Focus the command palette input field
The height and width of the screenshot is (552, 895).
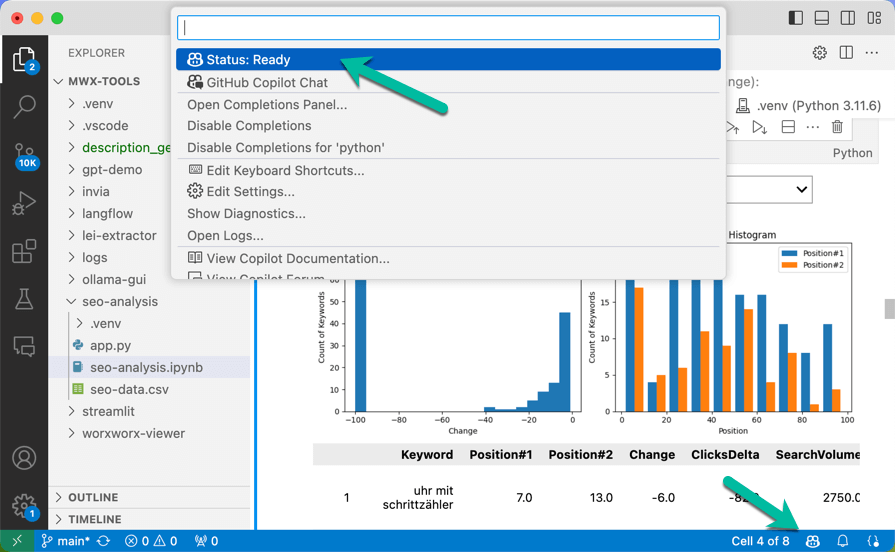[x=448, y=28]
